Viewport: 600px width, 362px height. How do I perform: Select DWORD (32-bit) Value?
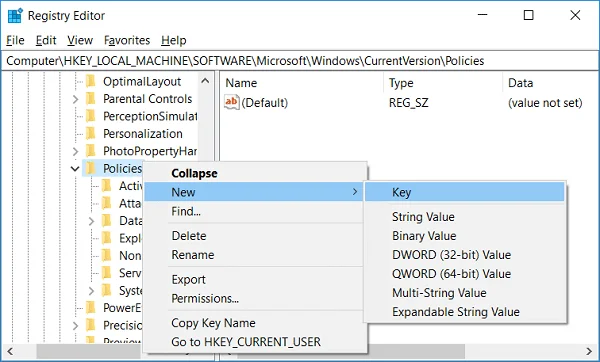tap(465, 255)
